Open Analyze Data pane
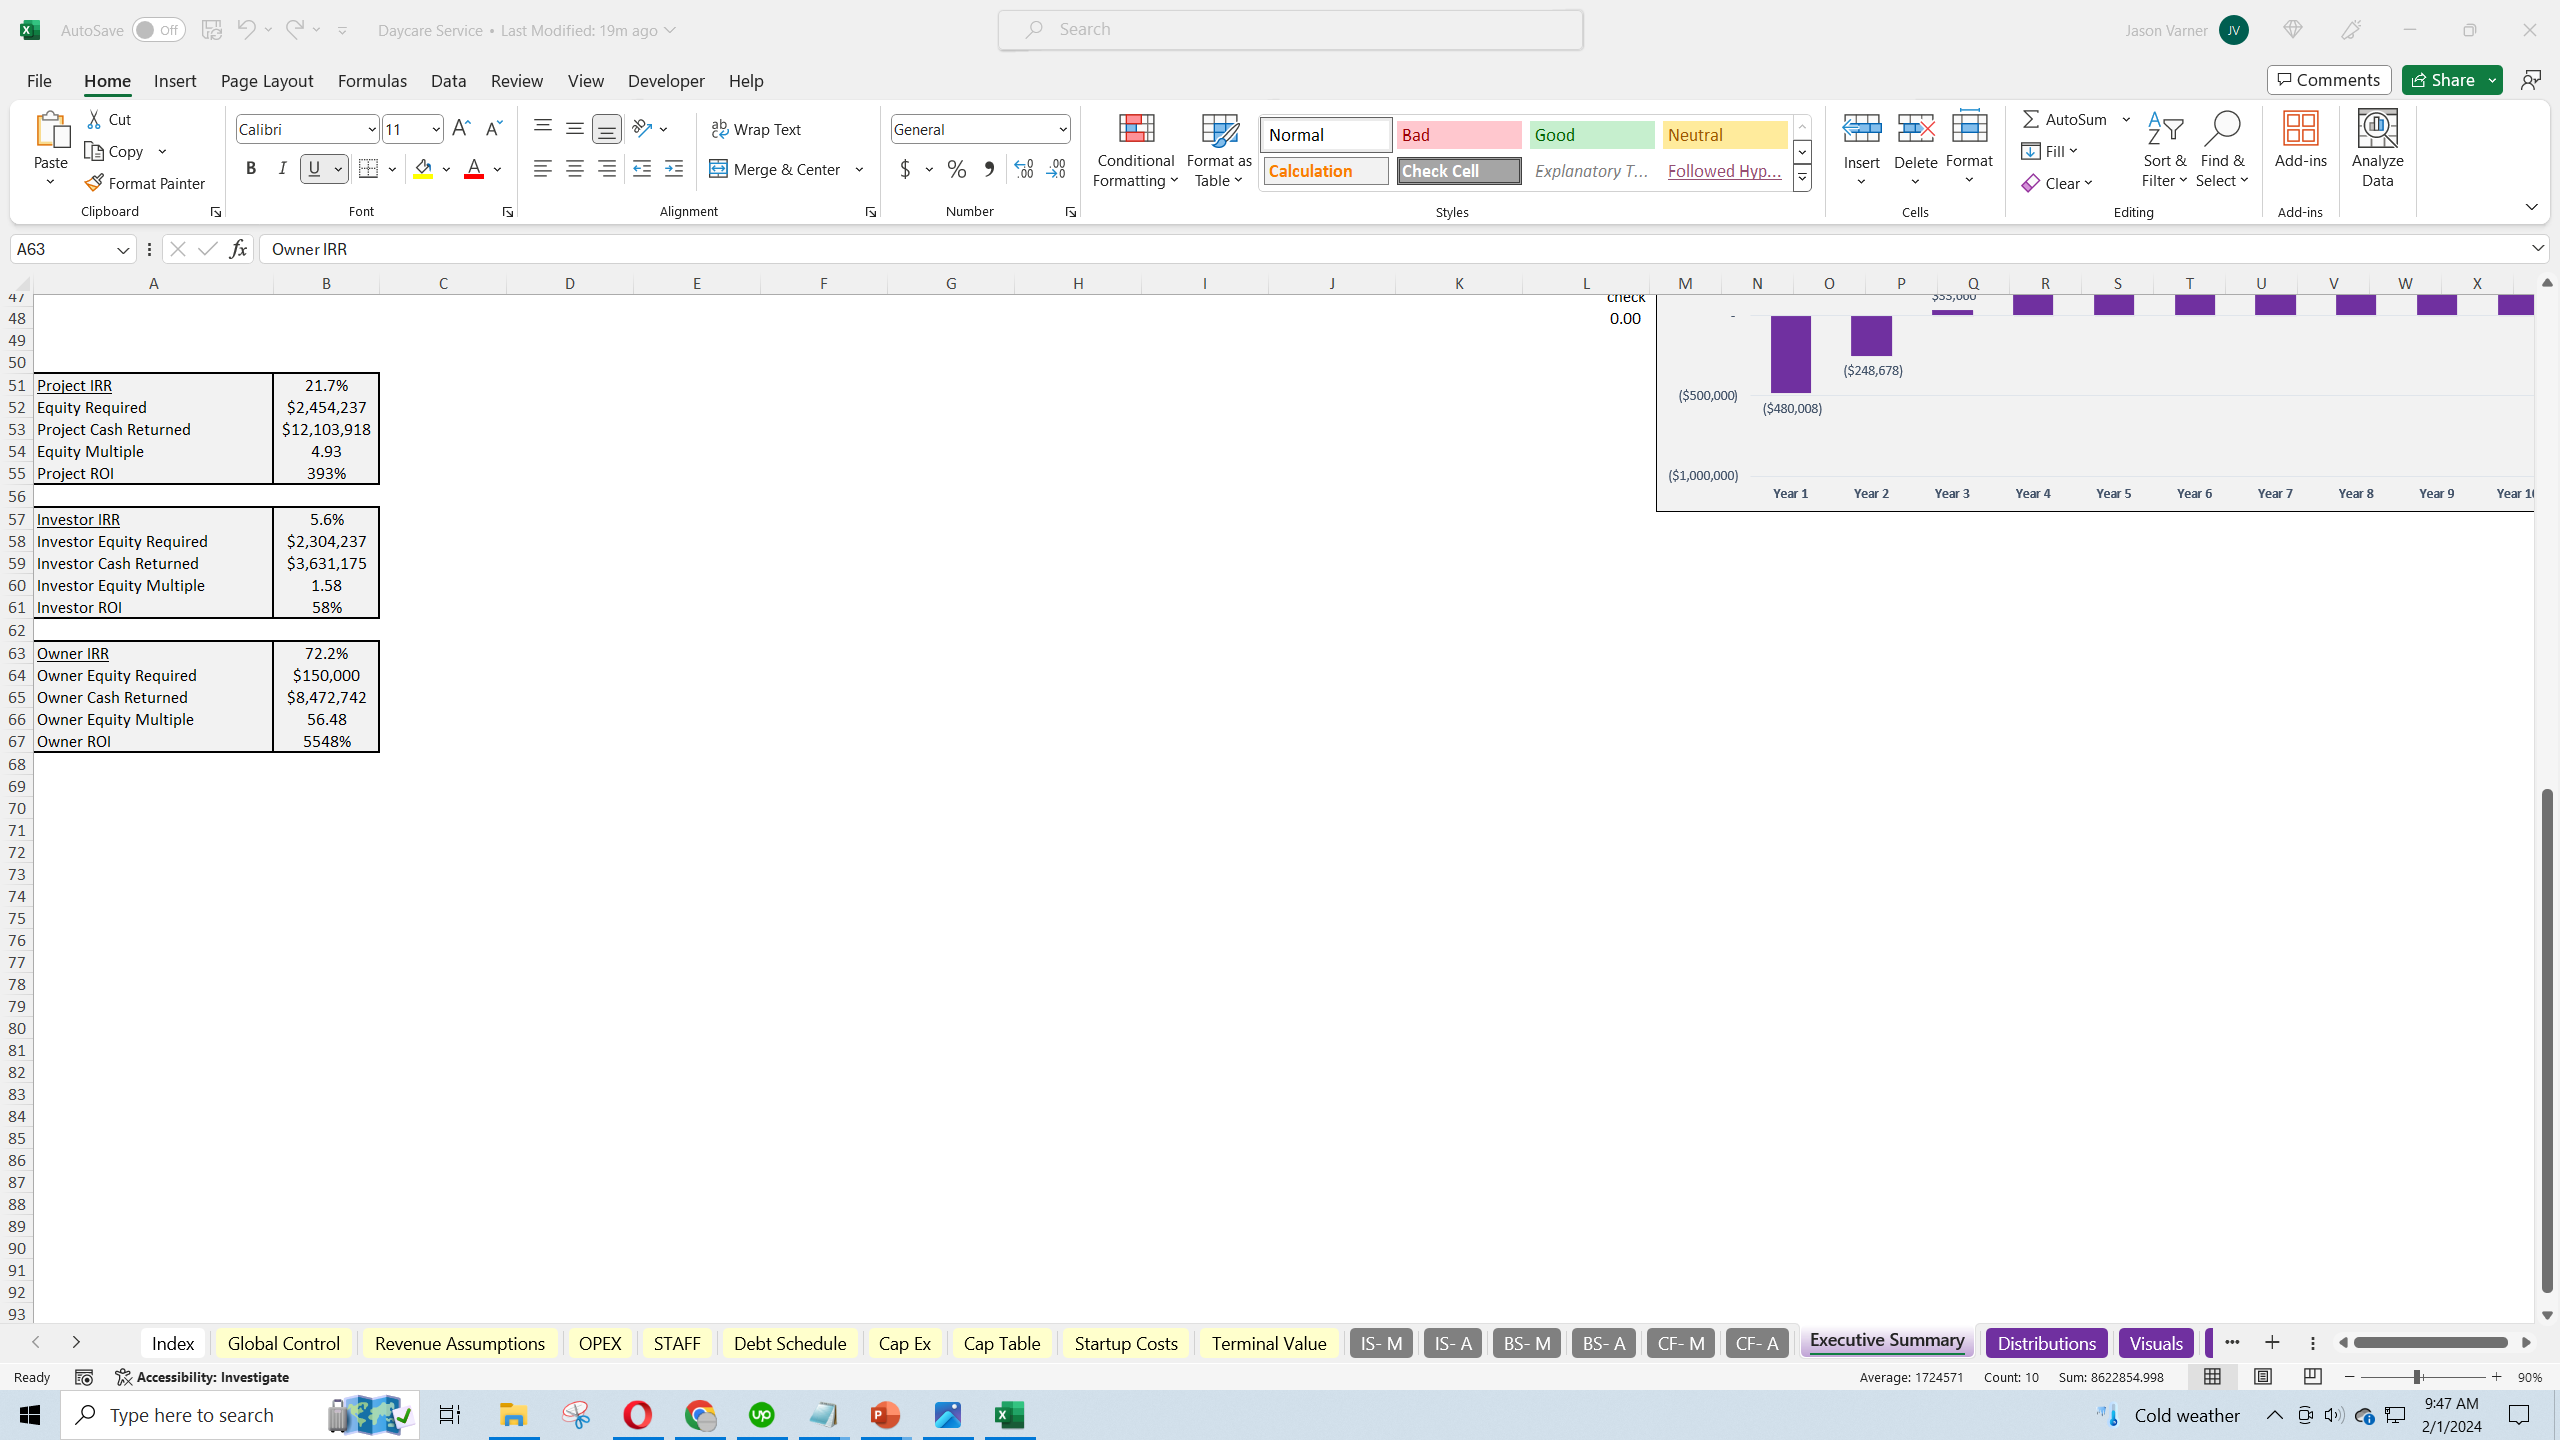The width and height of the screenshot is (2560, 1440). click(2377, 149)
